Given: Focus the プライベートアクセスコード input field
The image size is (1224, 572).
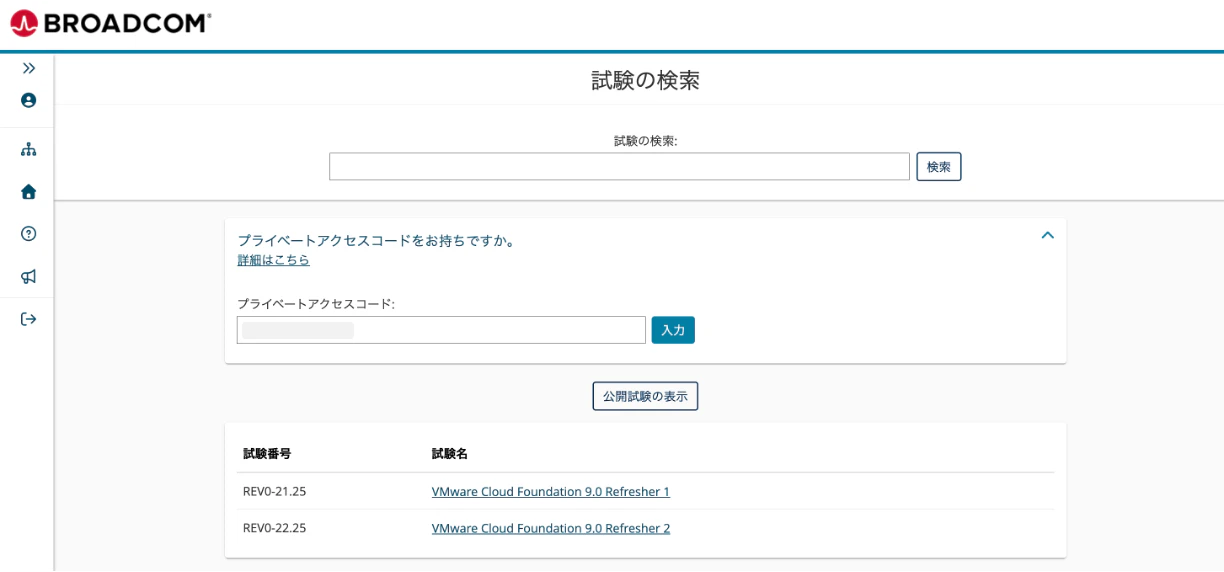Looking at the screenshot, I should point(441,330).
